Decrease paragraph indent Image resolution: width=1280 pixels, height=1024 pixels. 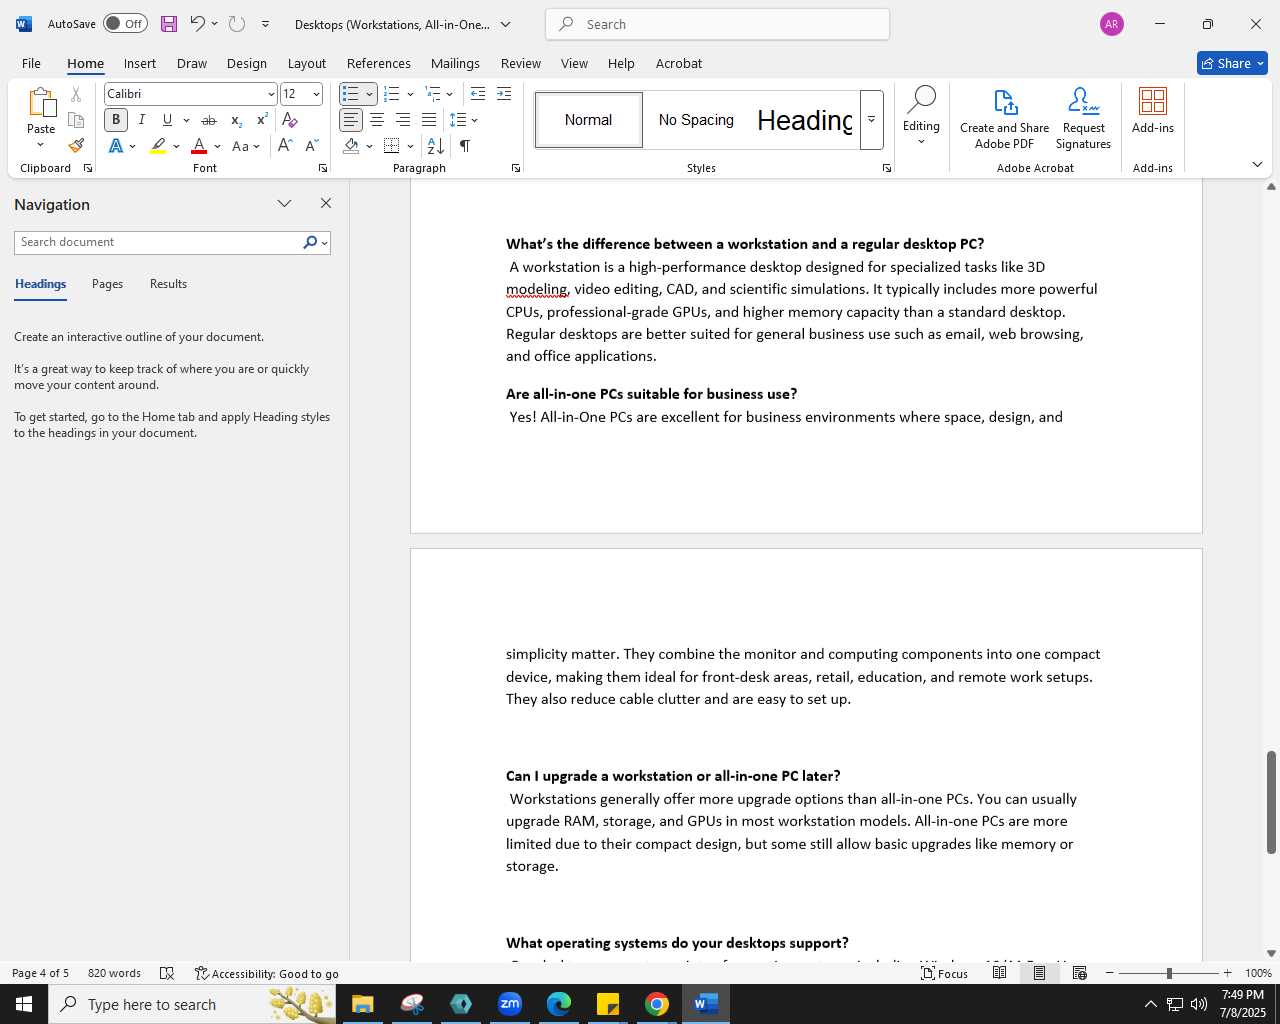[x=478, y=94]
